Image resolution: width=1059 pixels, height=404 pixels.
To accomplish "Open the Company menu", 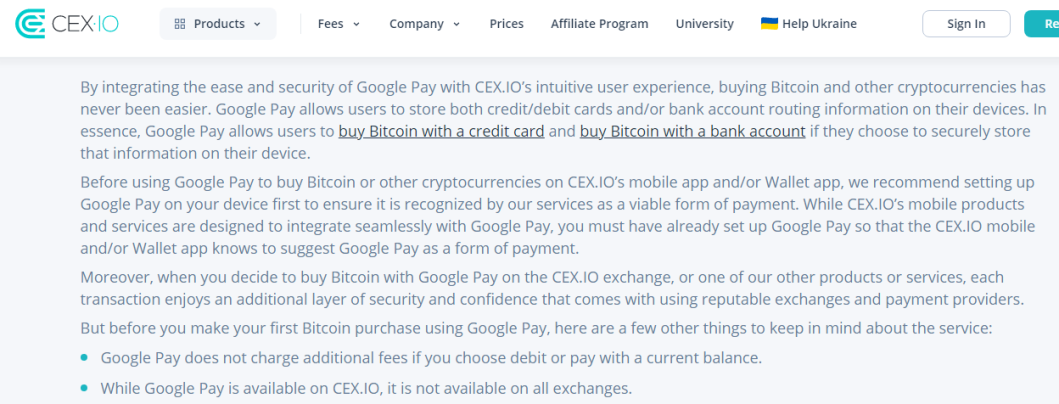I will [x=425, y=24].
